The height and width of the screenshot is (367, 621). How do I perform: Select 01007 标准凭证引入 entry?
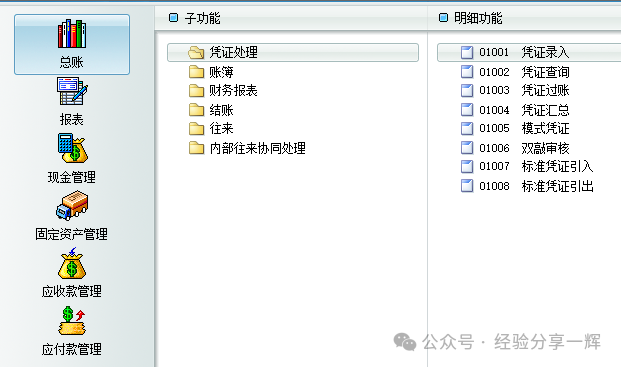point(527,166)
